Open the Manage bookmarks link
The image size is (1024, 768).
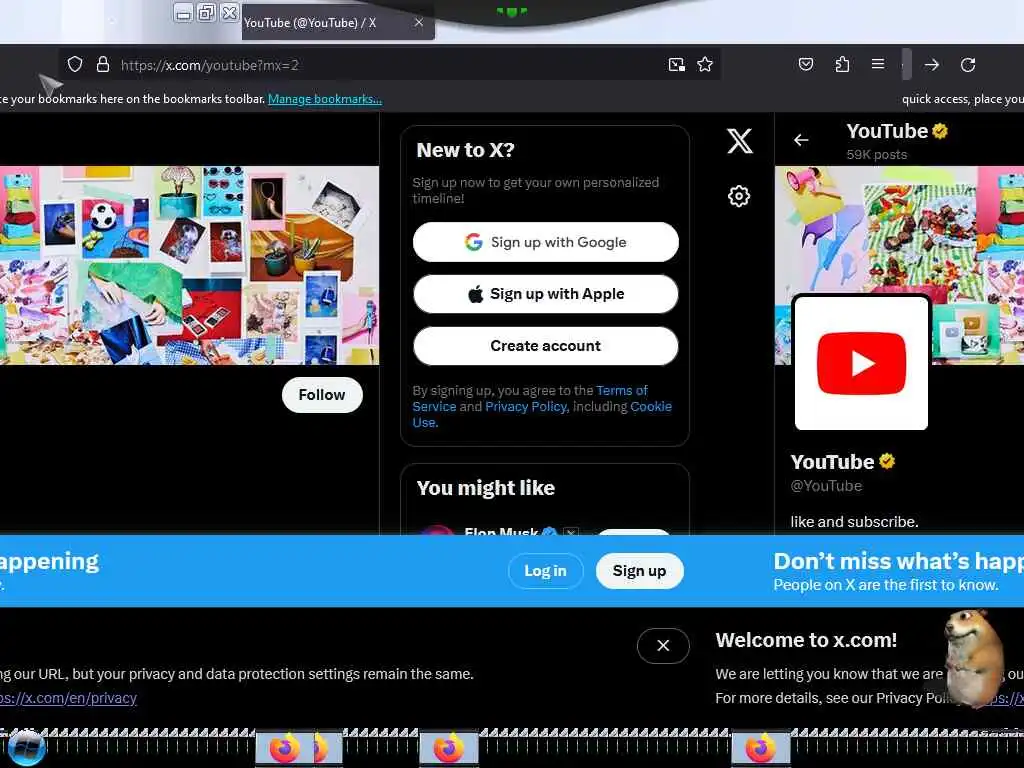pos(325,99)
